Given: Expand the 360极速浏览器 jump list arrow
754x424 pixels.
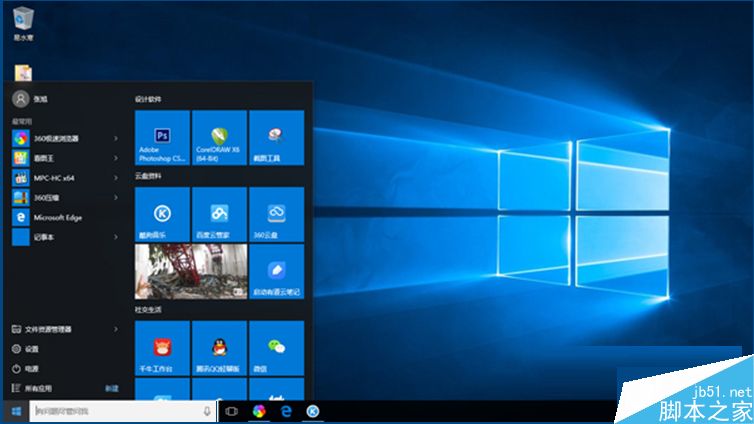Looking at the screenshot, I should [116, 138].
